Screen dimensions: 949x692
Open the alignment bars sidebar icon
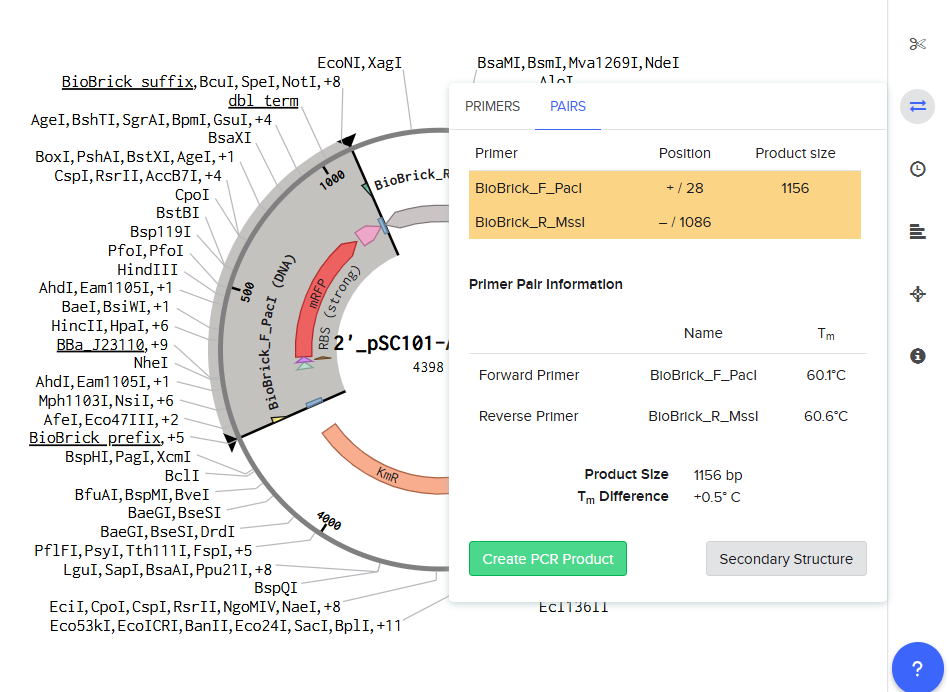click(x=917, y=232)
